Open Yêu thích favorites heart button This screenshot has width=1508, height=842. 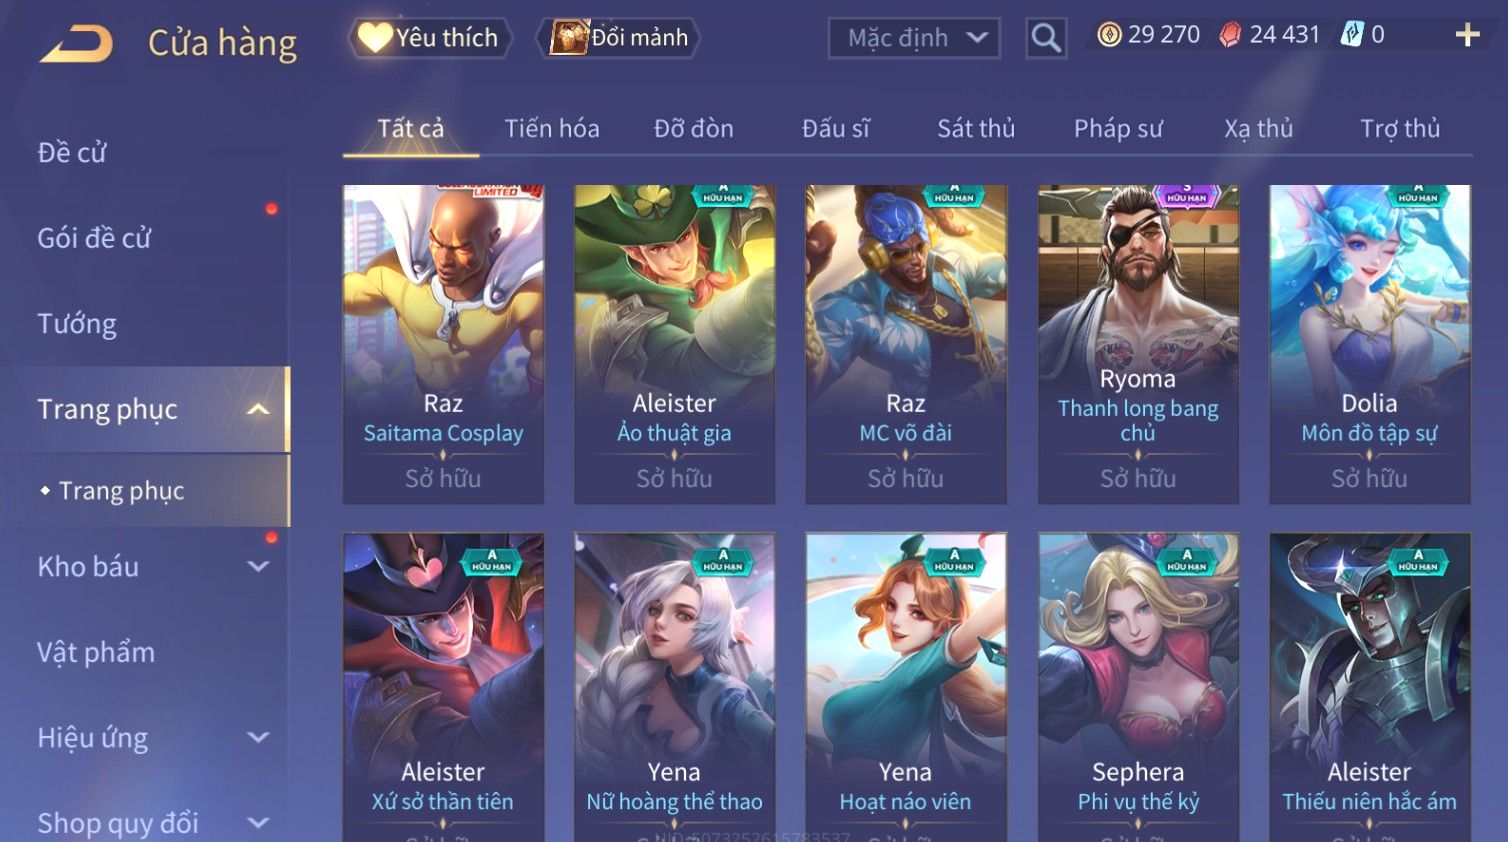[430, 38]
